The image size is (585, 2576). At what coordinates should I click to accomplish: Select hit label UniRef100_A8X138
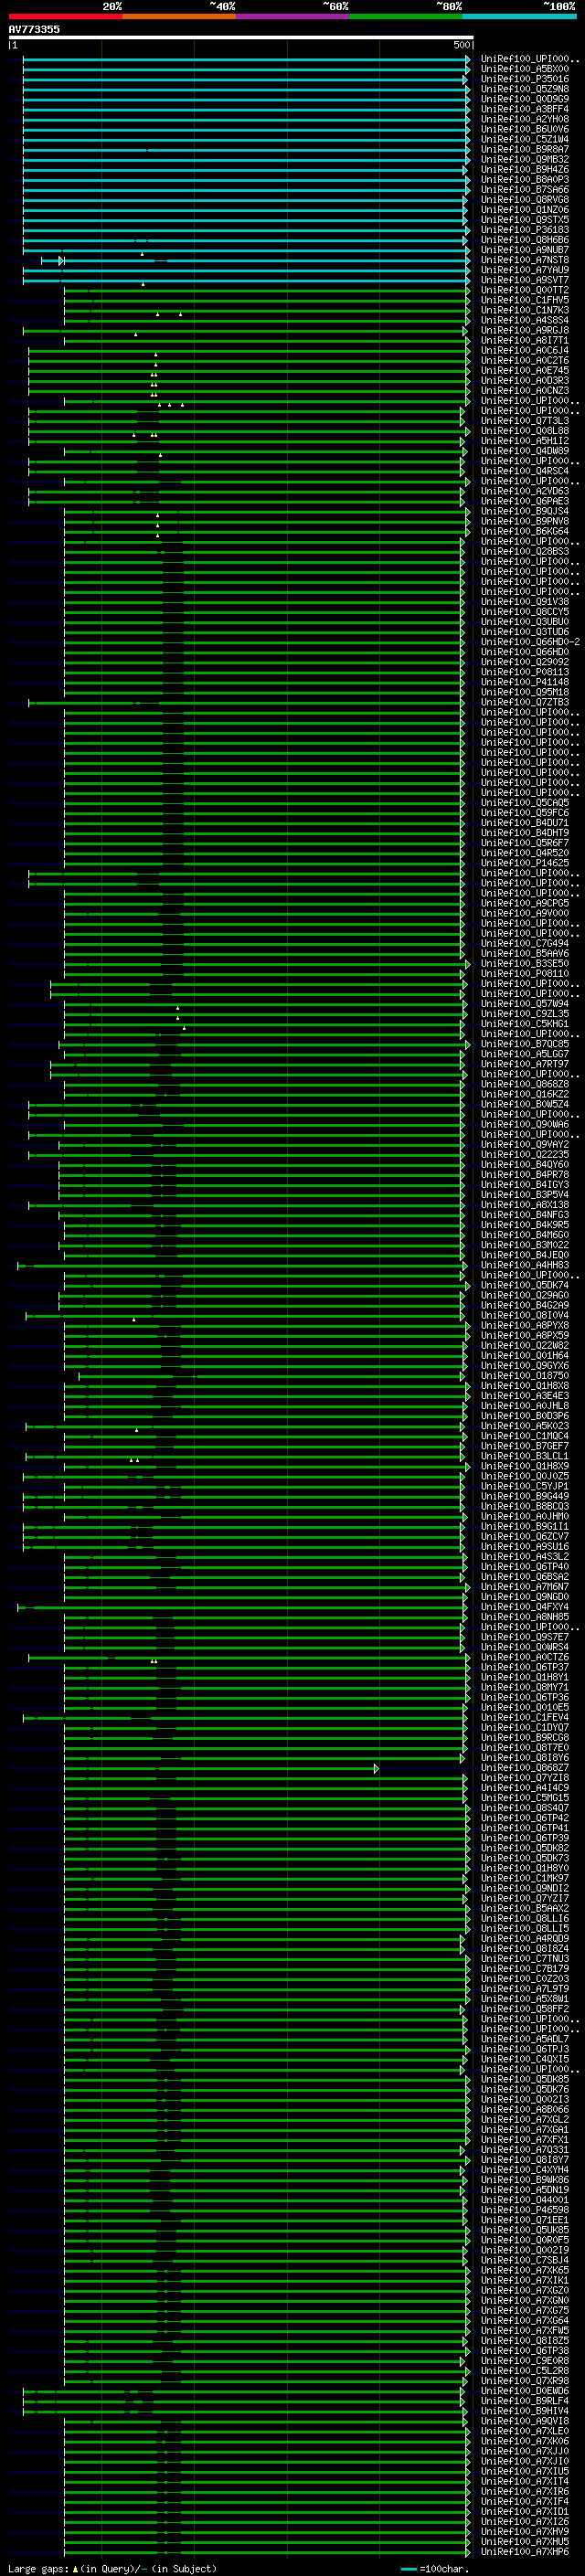(525, 1205)
